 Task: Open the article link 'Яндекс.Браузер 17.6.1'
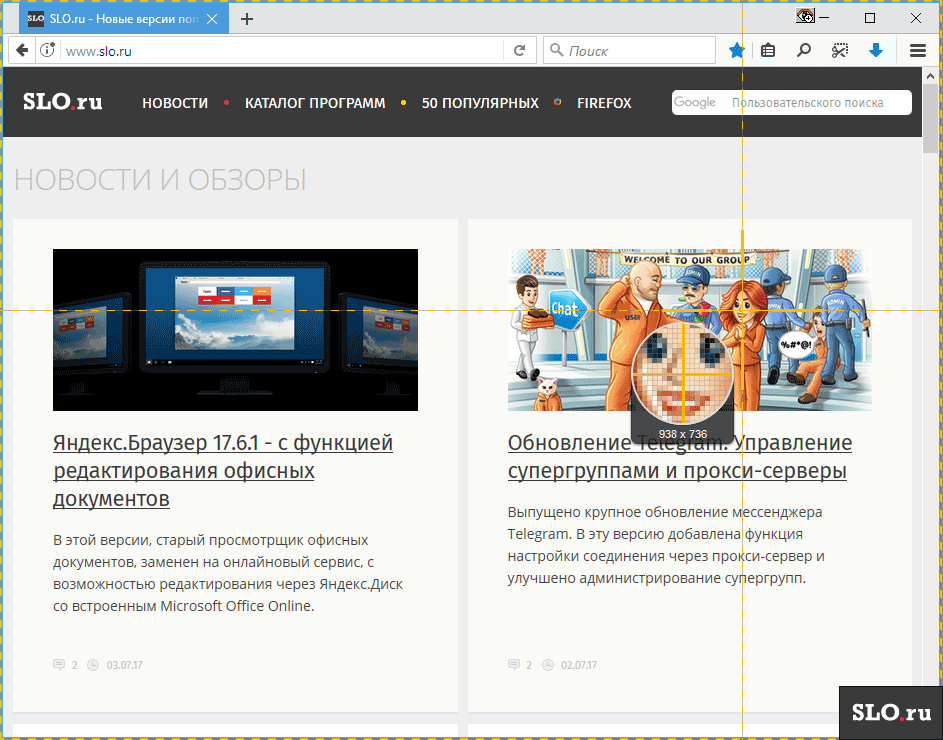[x=223, y=470]
